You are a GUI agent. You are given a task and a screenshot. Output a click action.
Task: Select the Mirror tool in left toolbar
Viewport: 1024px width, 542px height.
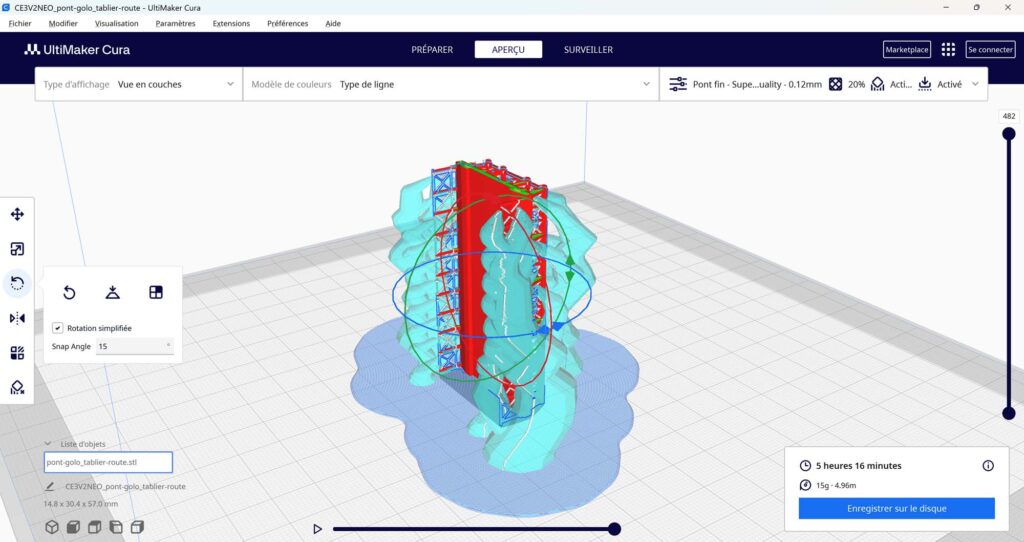coord(17,318)
